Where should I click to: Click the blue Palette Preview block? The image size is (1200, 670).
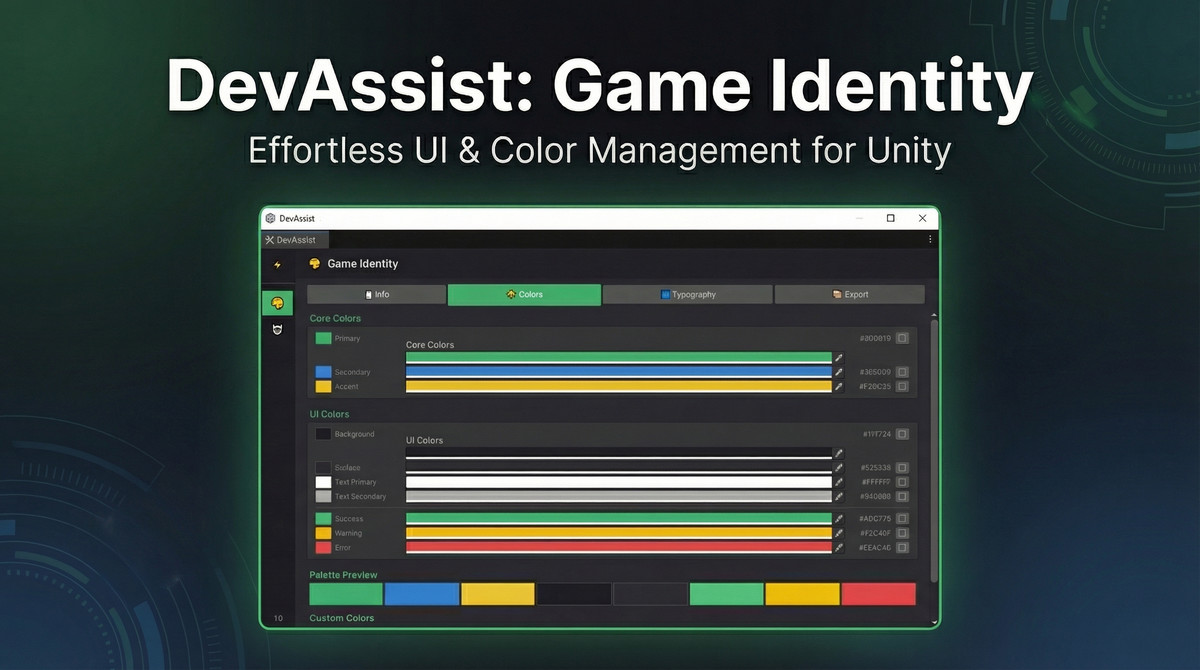click(422, 594)
